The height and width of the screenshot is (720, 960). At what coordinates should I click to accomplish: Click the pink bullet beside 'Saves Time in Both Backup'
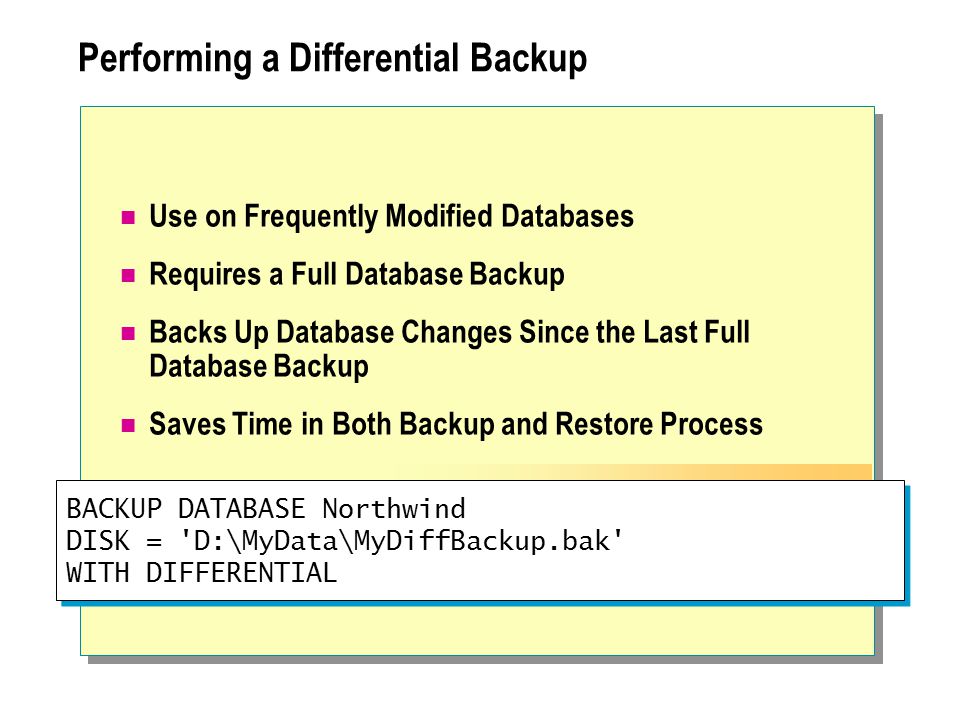[128, 426]
